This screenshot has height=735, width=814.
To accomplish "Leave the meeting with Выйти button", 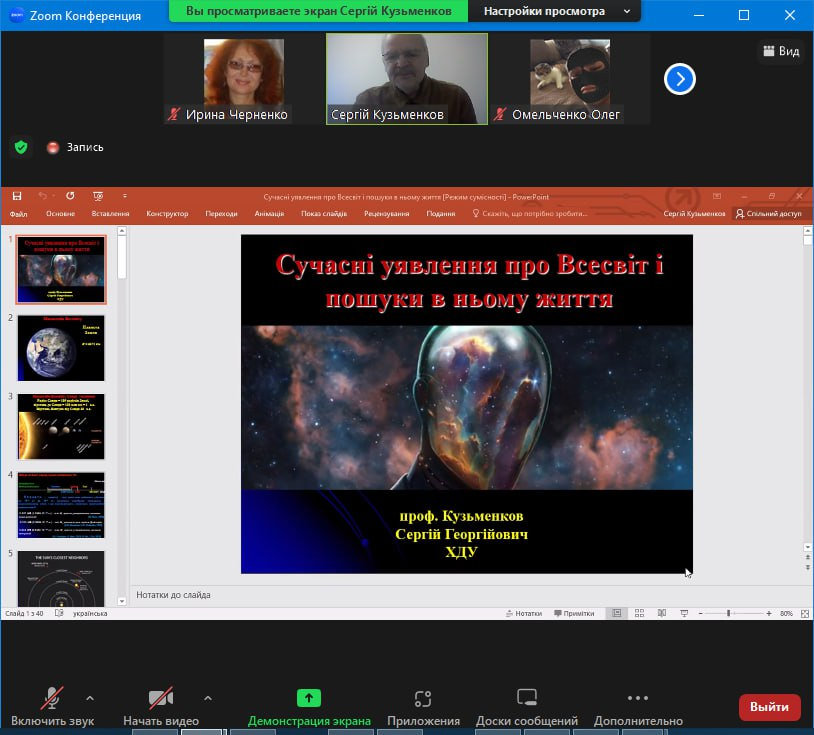I will pyautogui.click(x=769, y=707).
